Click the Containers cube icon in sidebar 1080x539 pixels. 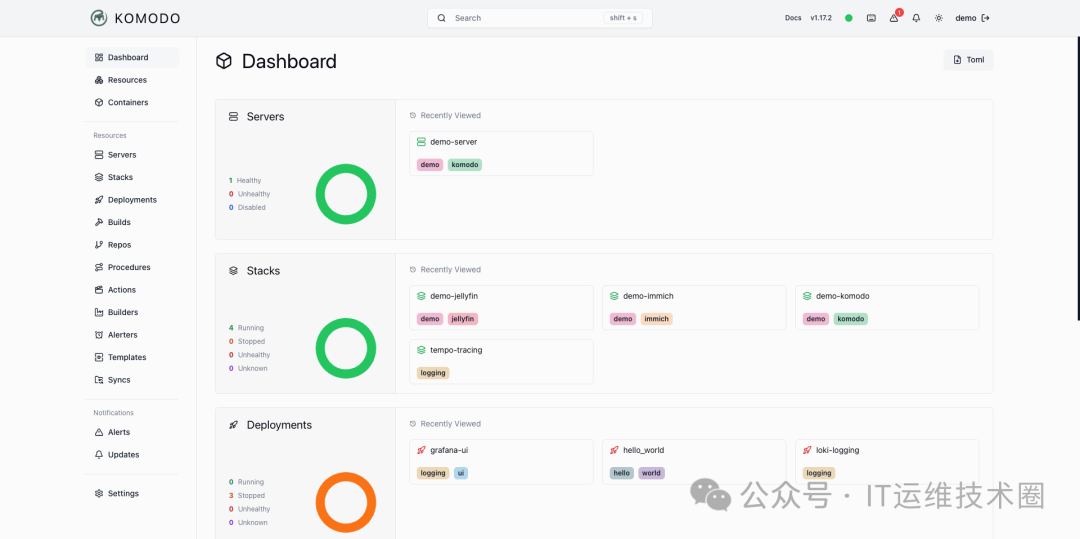[98, 103]
